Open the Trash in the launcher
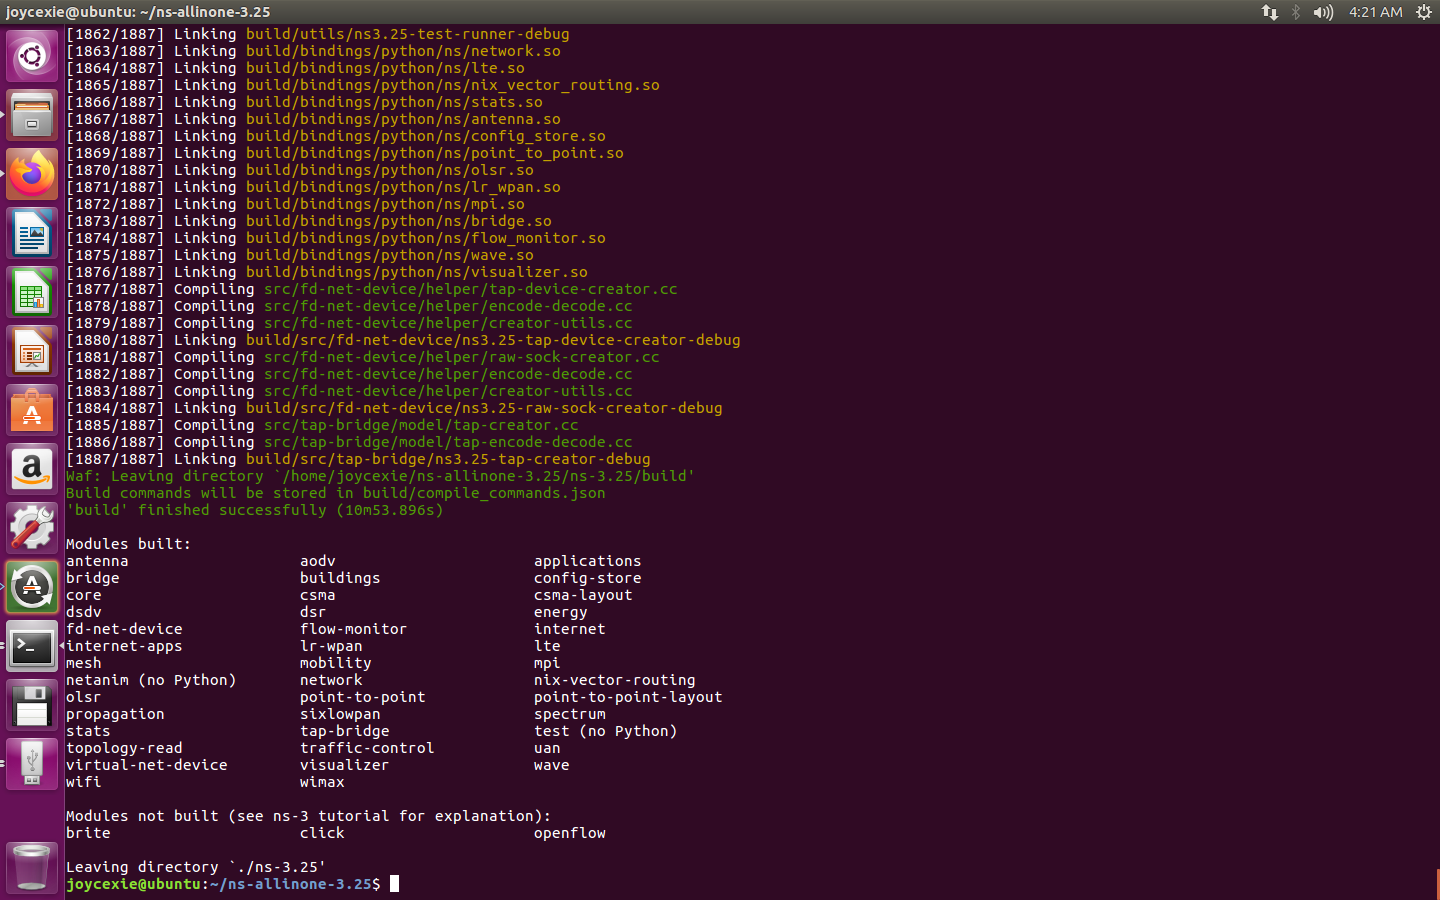 (x=32, y=867)
